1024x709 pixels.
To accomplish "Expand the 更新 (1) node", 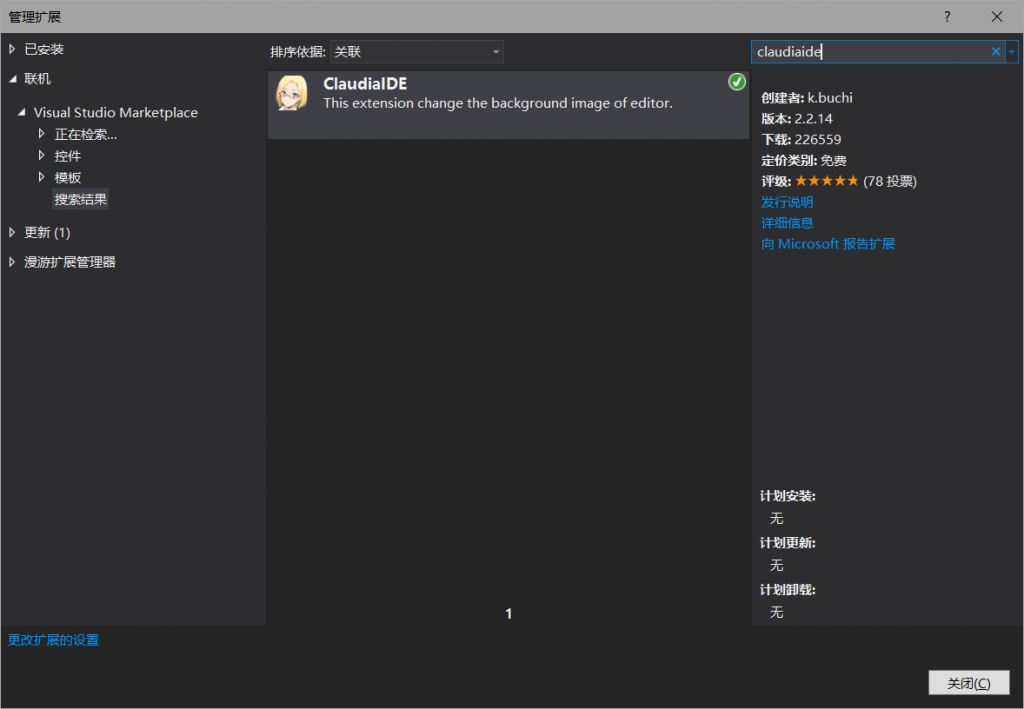I will [13, 232].
